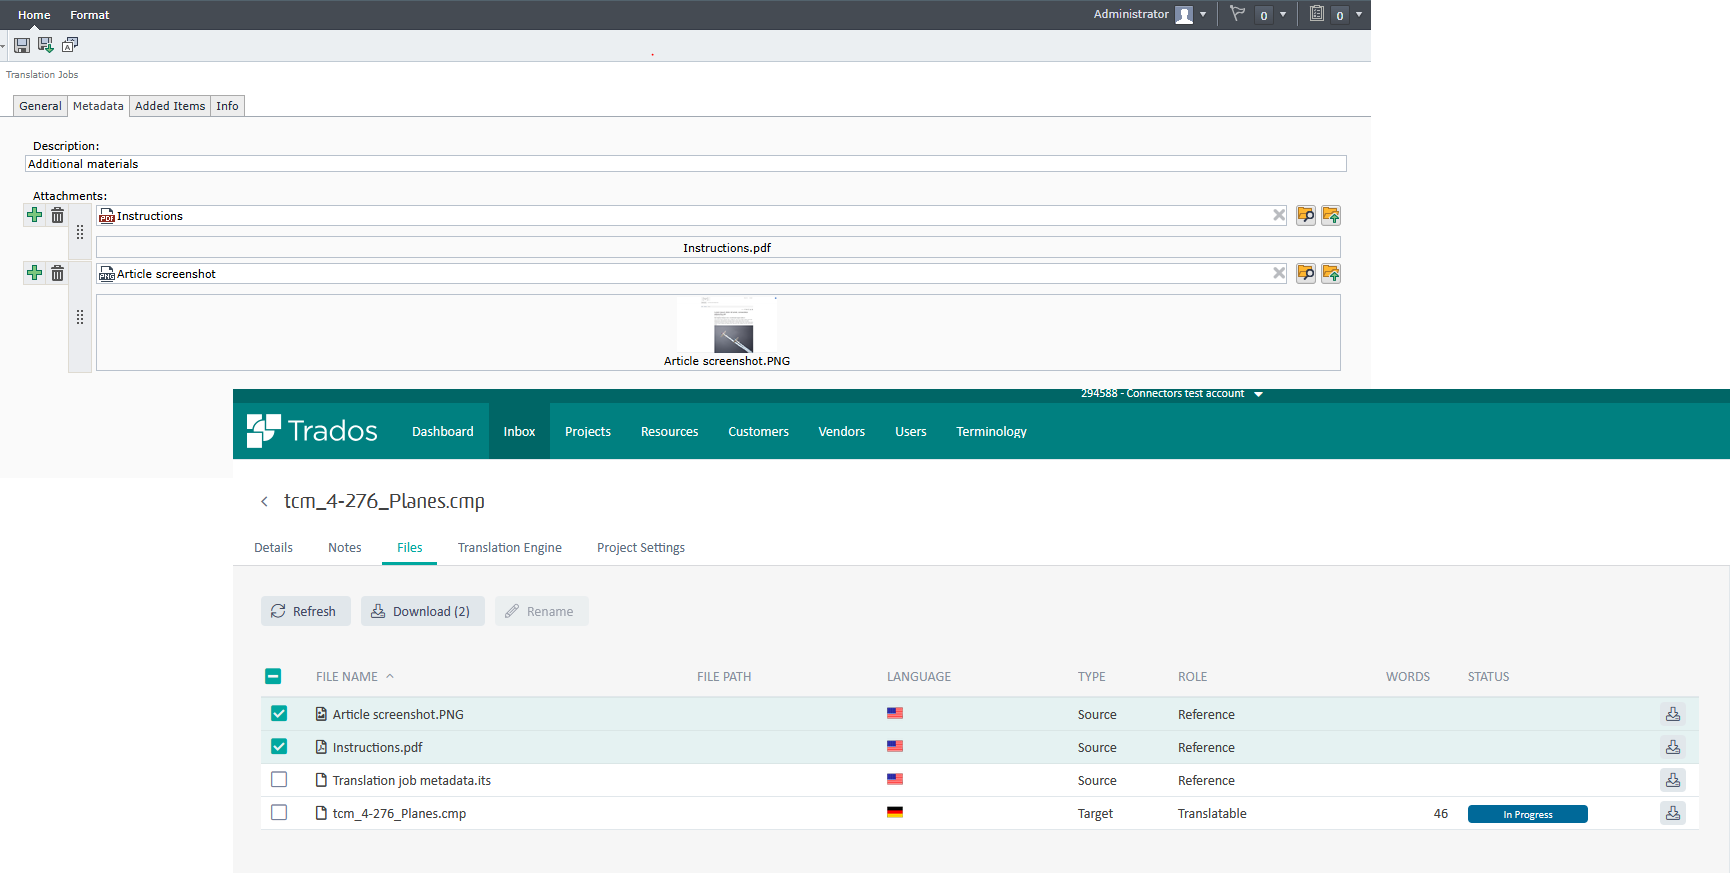Select the Translation job metadata.its checkbox
This screenshot has width=1733, height=873.
279,780
